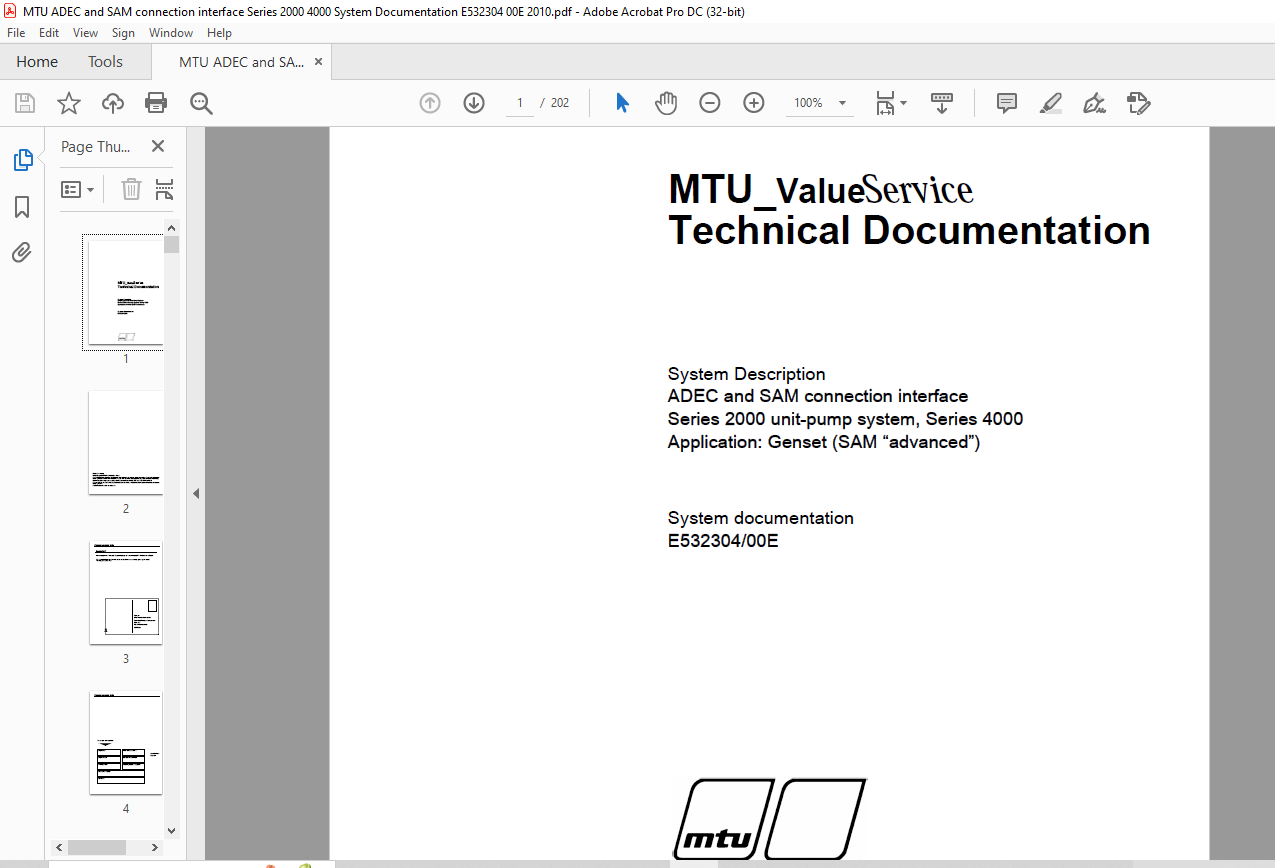Image resolution: width=1275 pixels, height=868 pixels.
Task: Open the find text magnifier tool
Action: [201, 103]
